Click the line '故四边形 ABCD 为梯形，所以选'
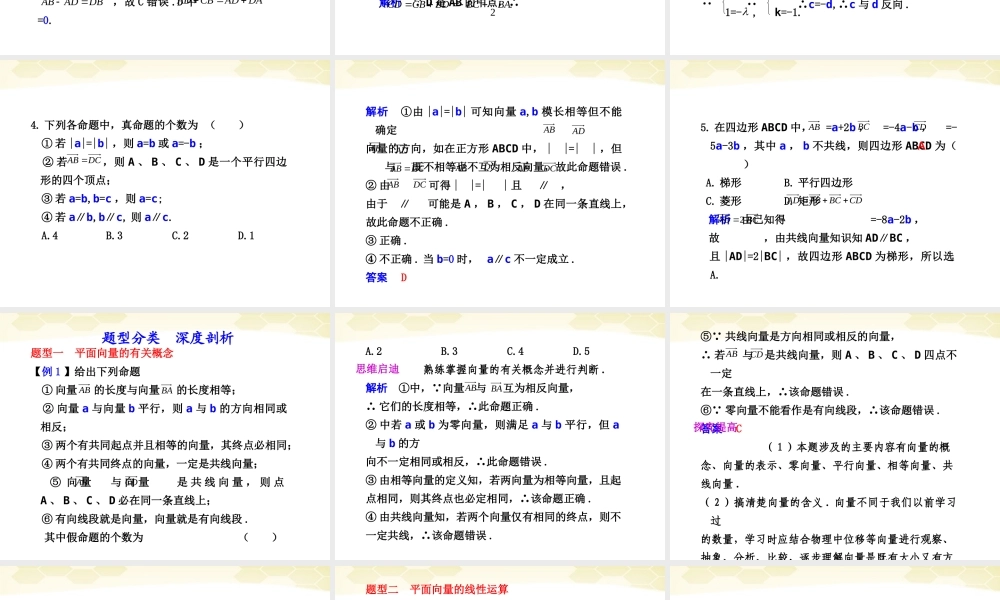This screenshot has width=1000, height=600. 832,256
